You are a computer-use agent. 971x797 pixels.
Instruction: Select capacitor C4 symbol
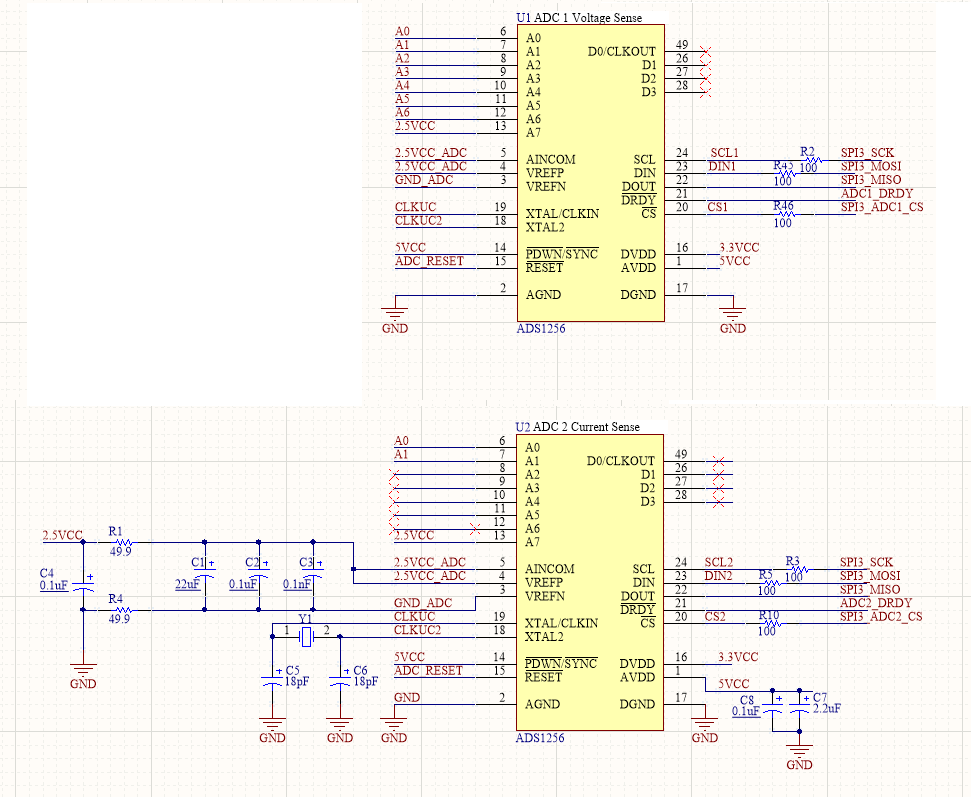pos(84,585)
